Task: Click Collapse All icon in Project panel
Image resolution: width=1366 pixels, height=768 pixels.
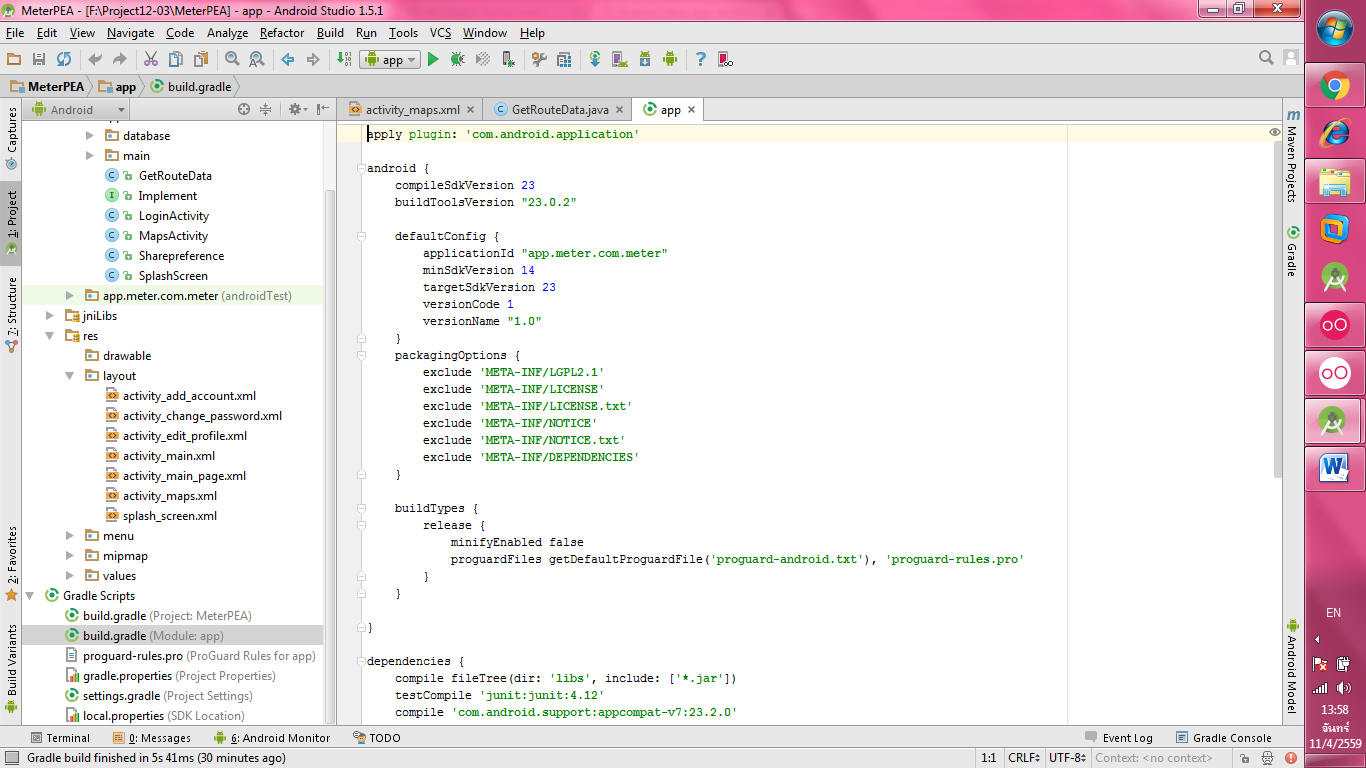Action: (266, 110)
